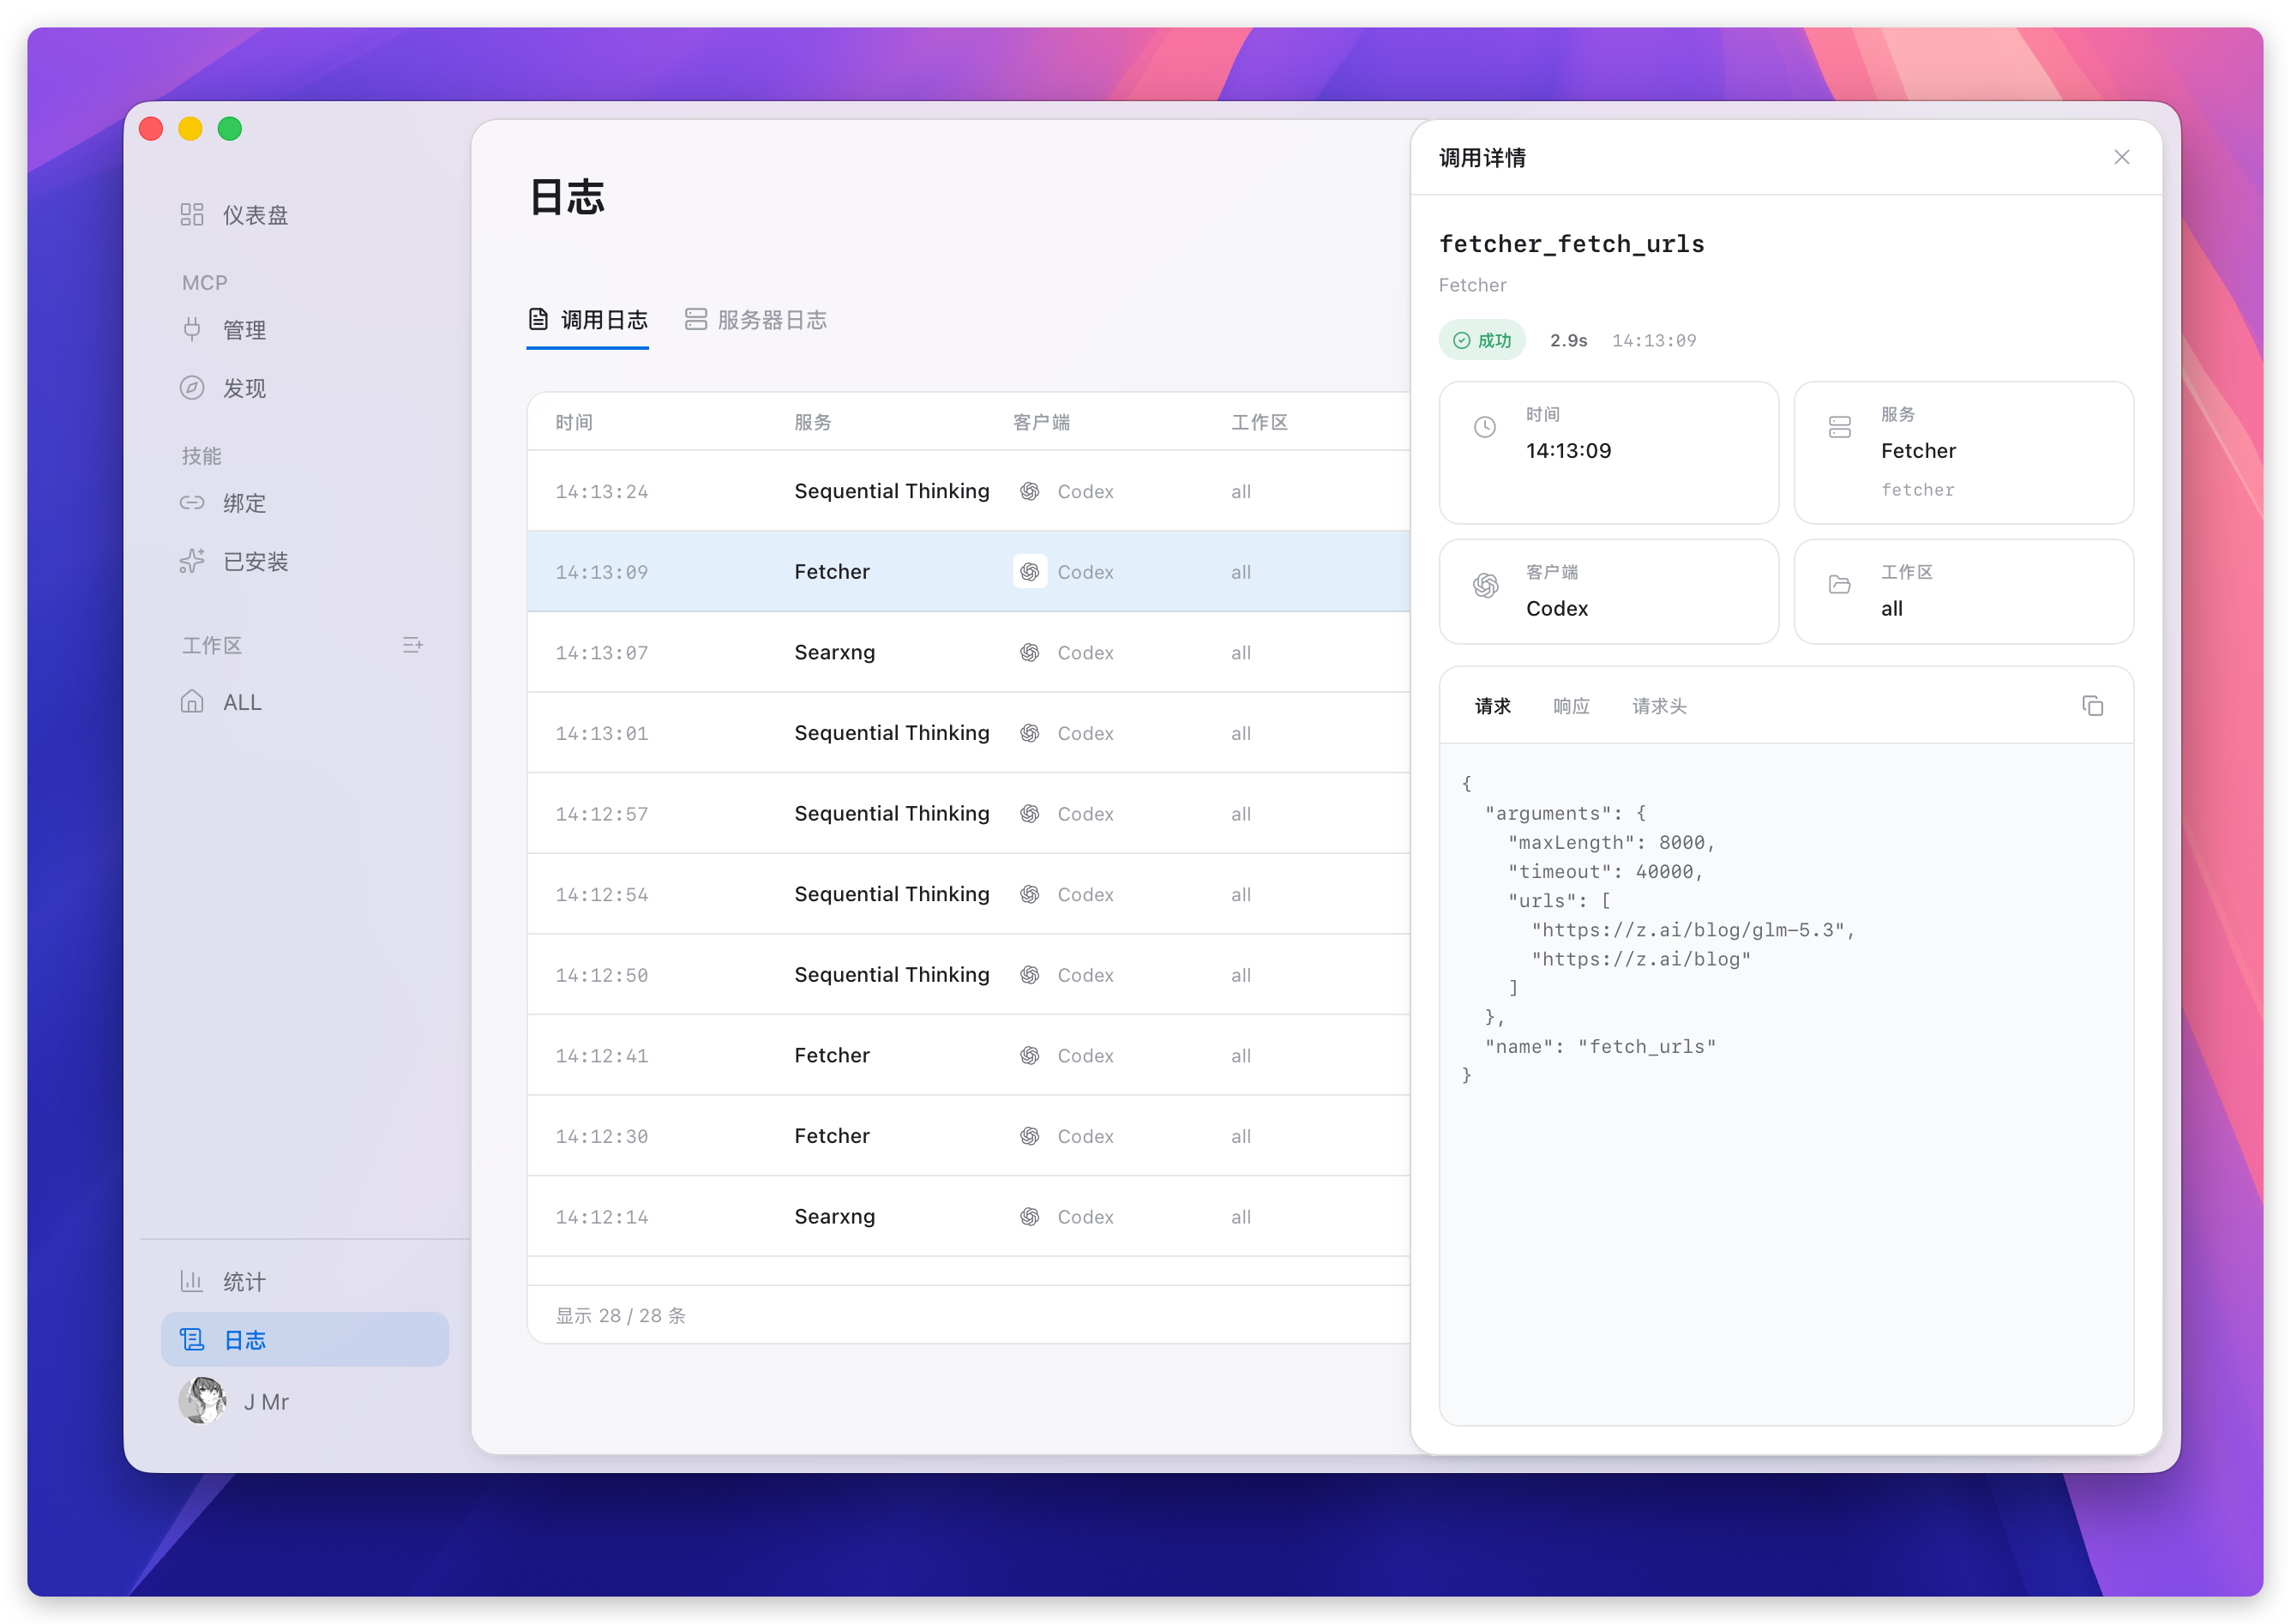The width and height of the screenshot is (2291, 1624).
Task: Copy request JSON with copy icon
Action: click(2092, 706)
